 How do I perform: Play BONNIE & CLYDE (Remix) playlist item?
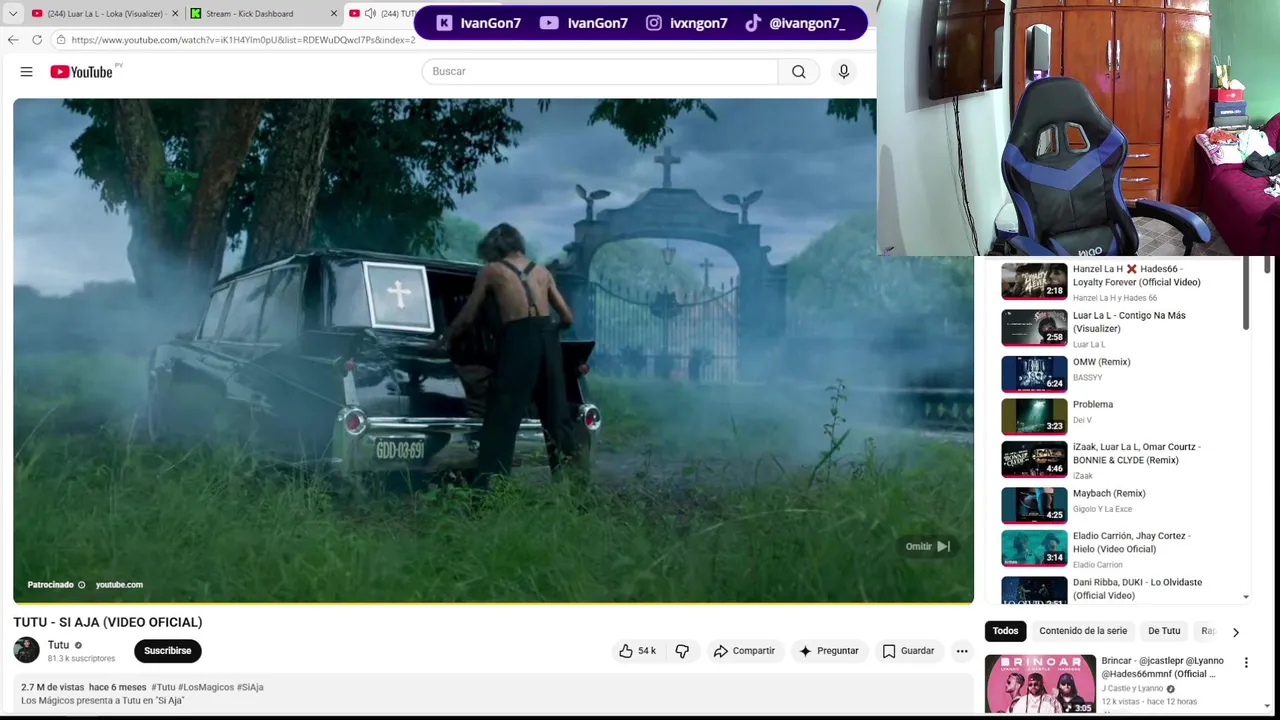(x=1118, y=460)
